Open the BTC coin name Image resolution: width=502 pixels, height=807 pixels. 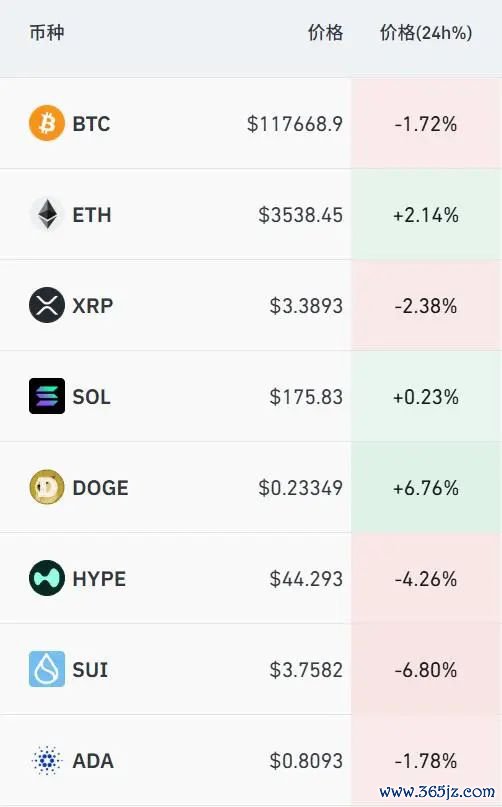(x=91, y=124)
